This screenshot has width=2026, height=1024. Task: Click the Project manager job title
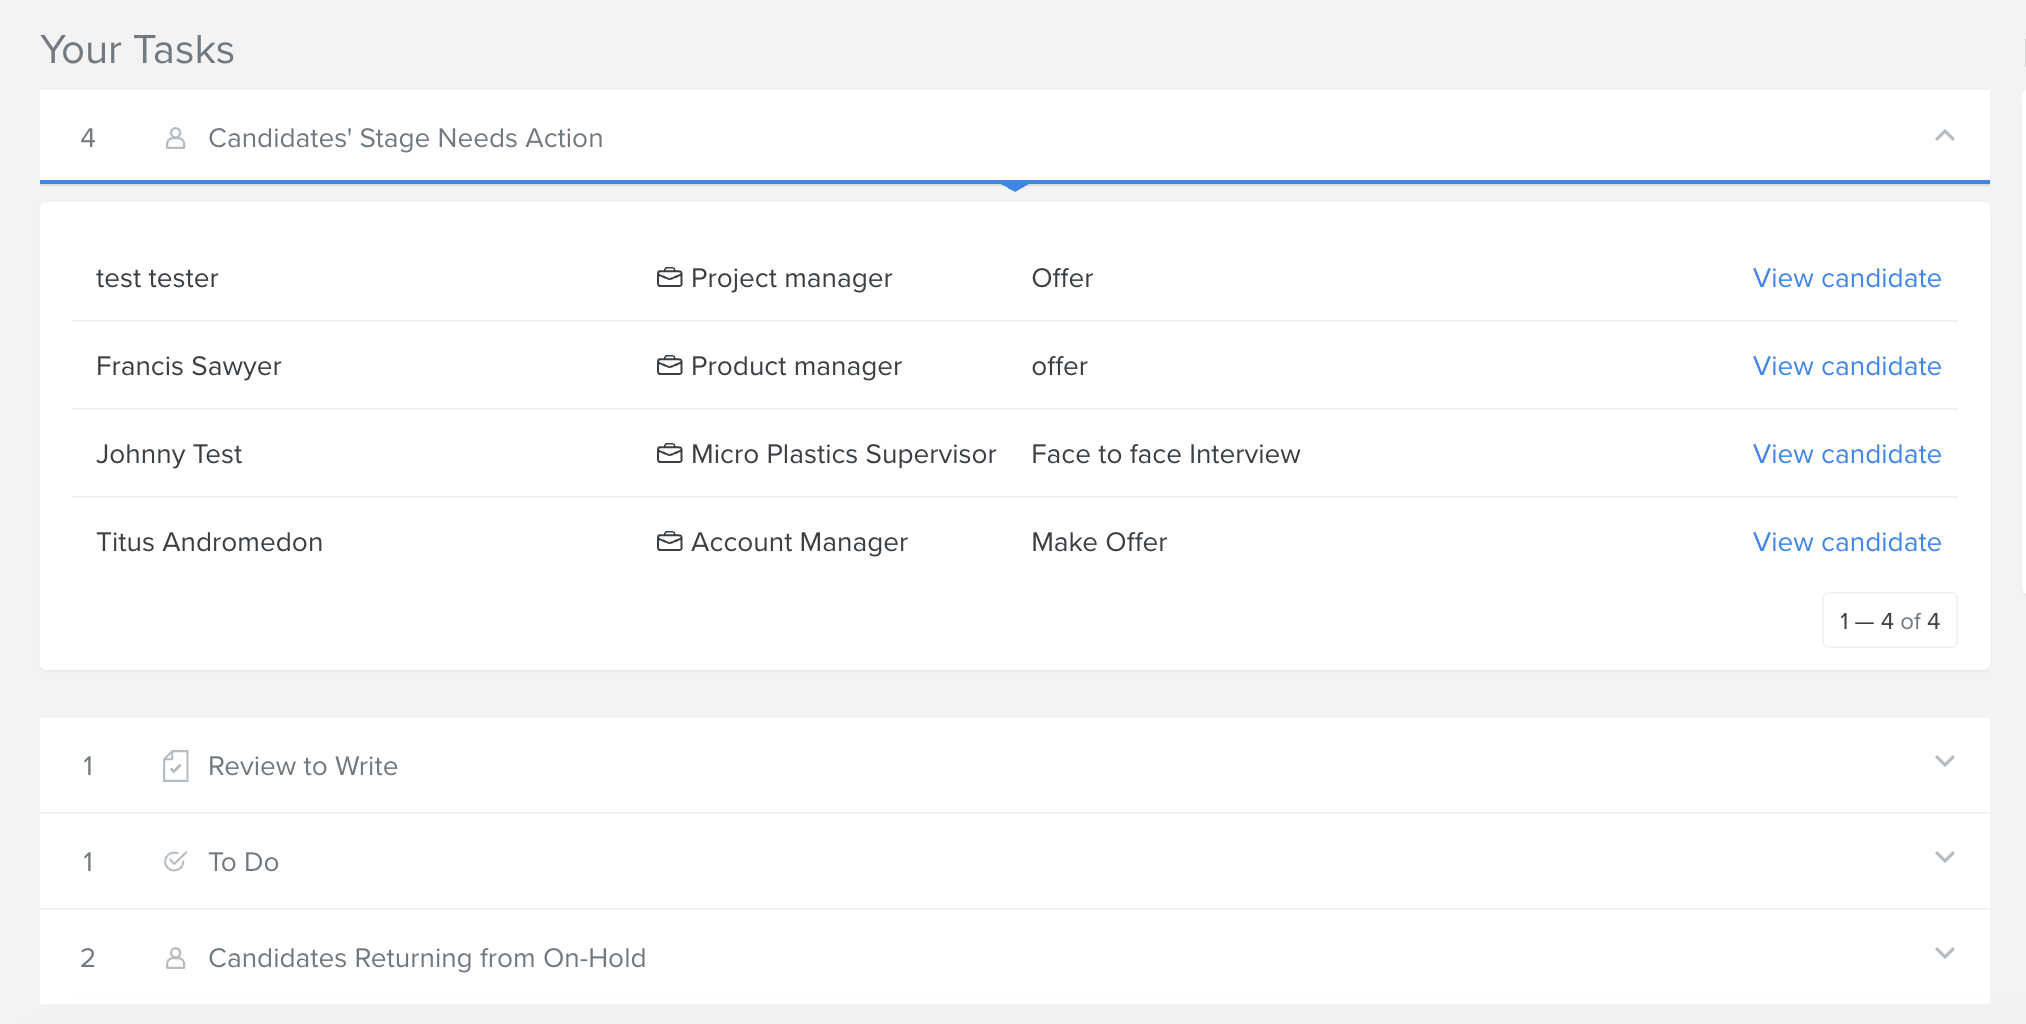pyautogui.click(x=791, y=278)
